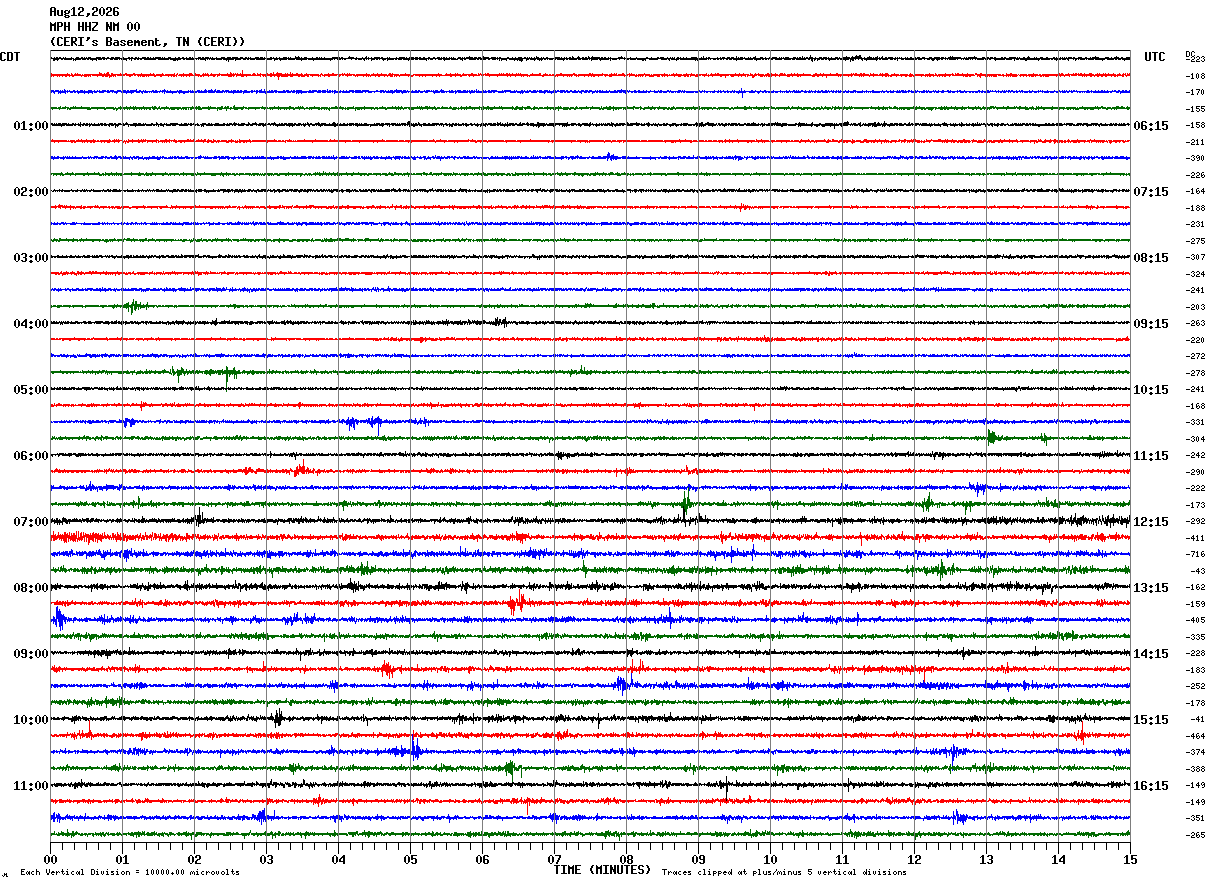The height and width of the screenshot is (886, 1210).
Task: Click the 12:15 UTC time label
Action: [x=1151, y=522]
